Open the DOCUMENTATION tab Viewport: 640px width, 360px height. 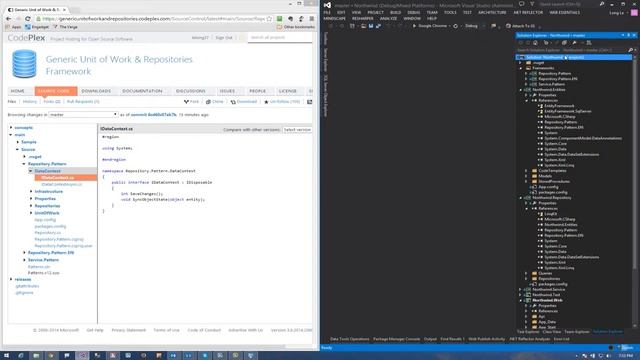(x=142, y=91)
